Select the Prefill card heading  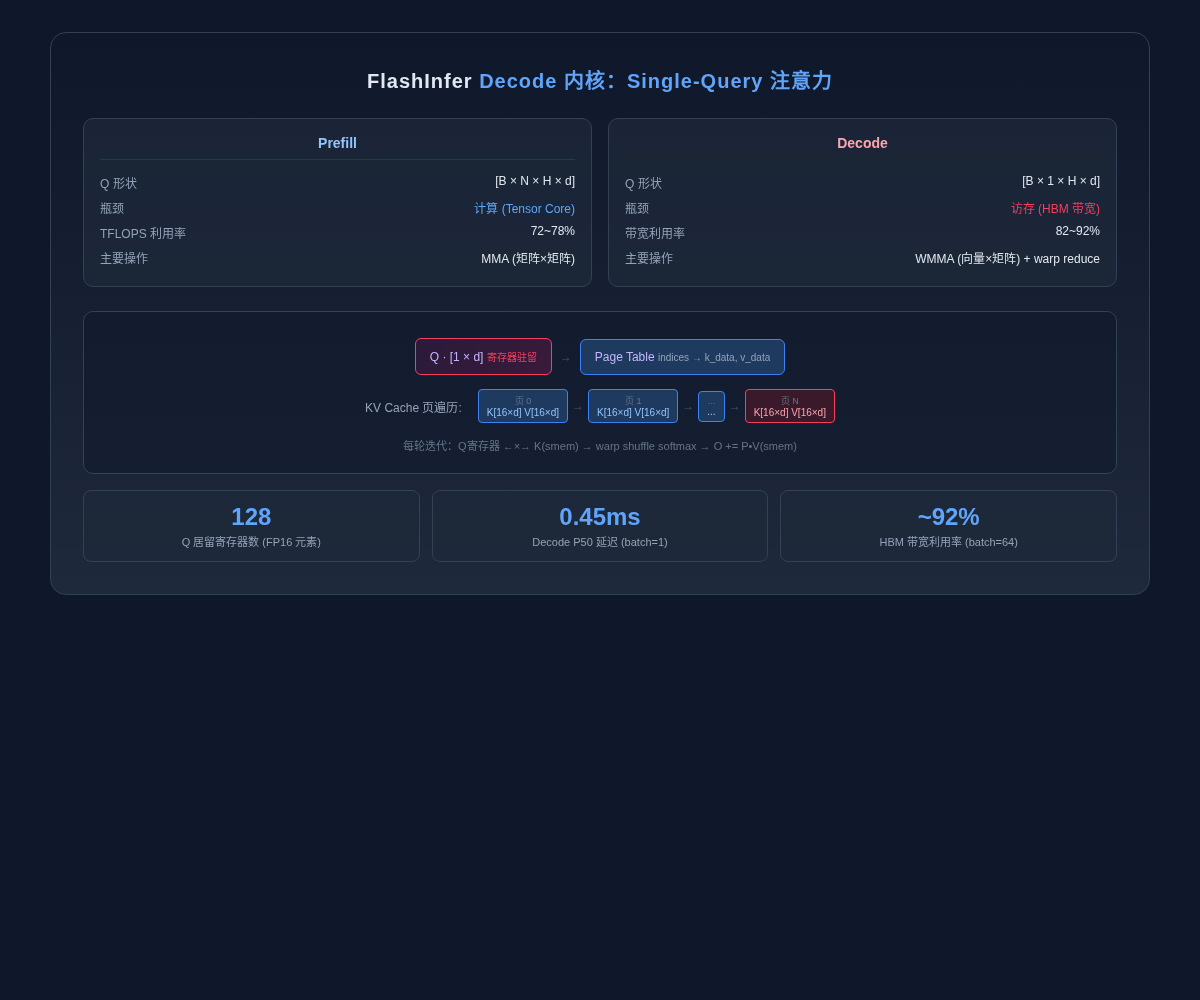click(337, 143)
